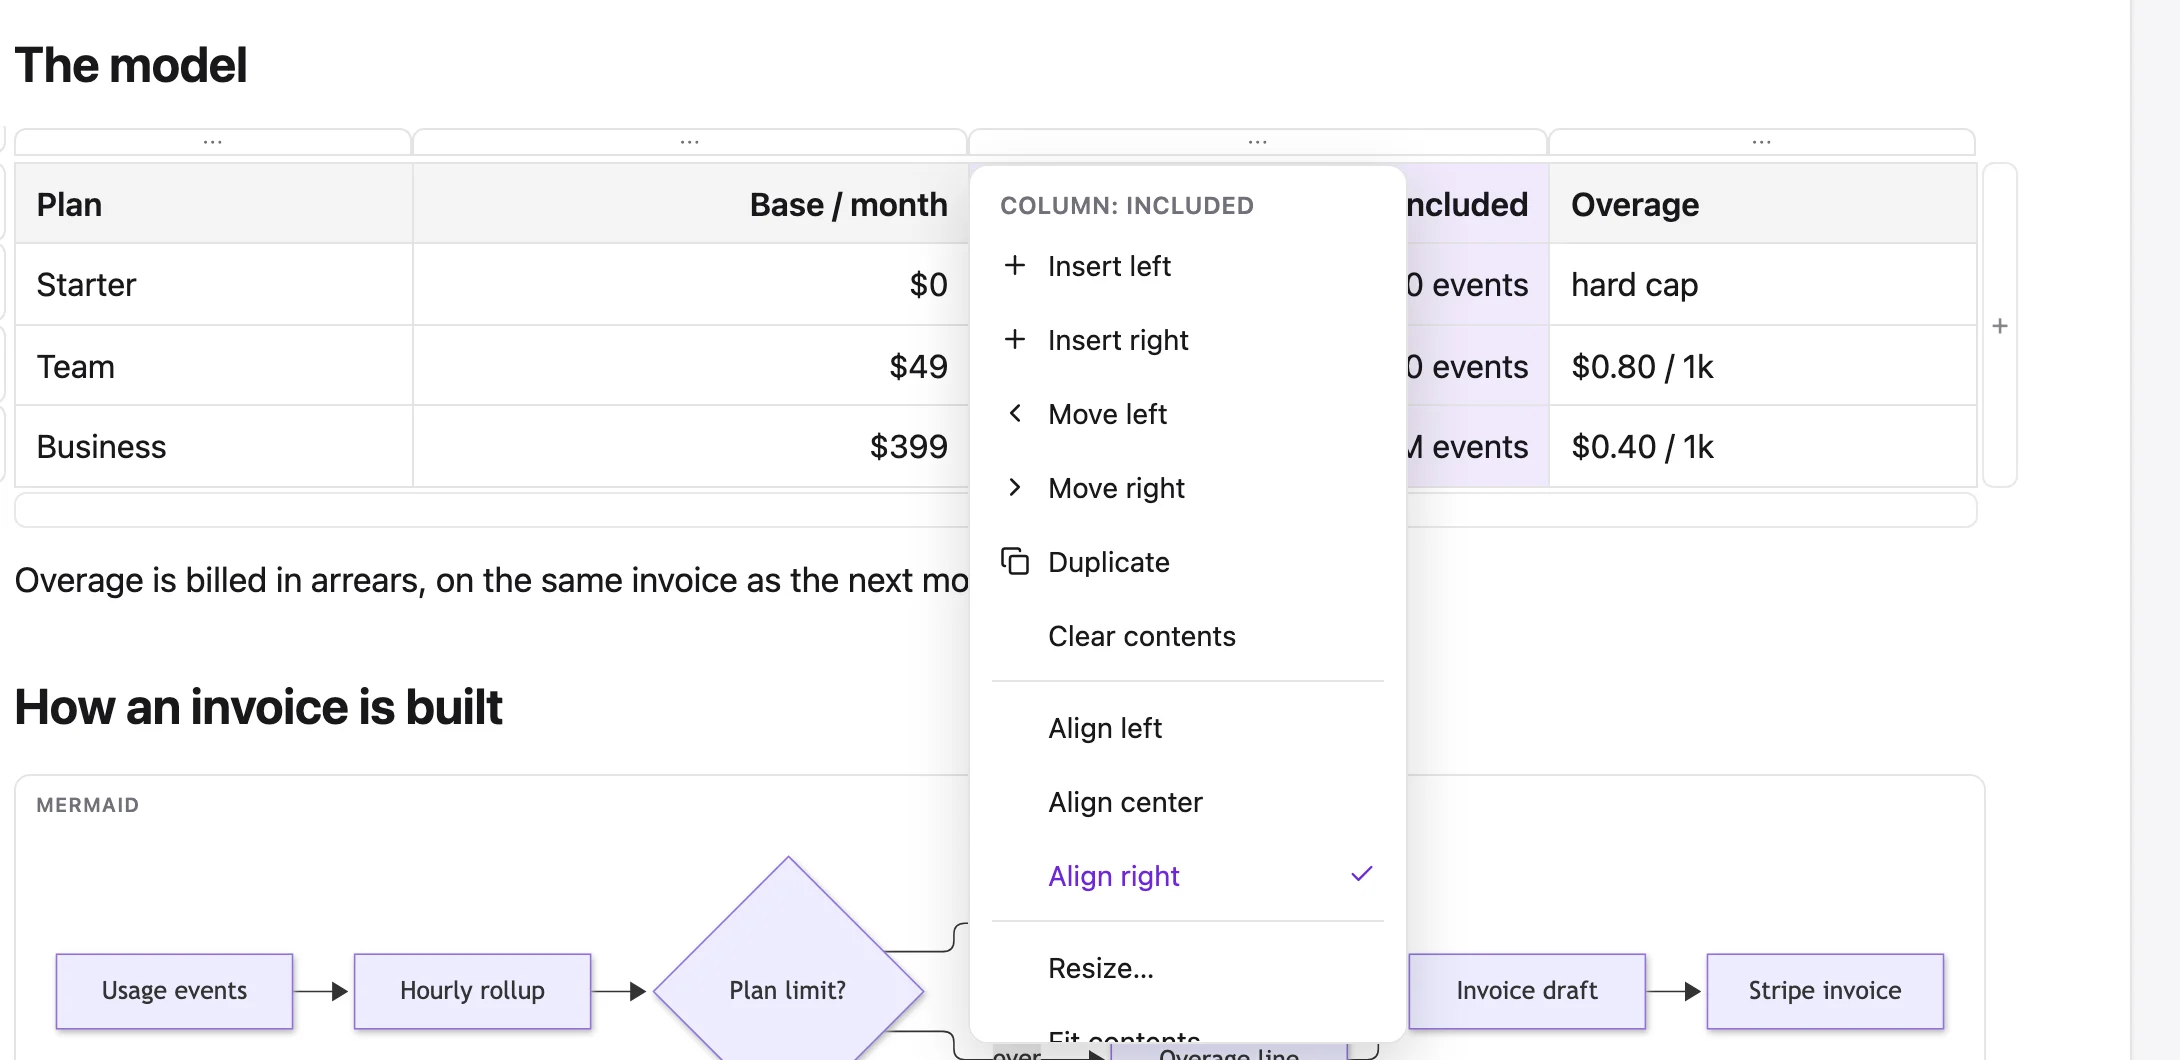Select Move left in the column menu

point(1187,414)
